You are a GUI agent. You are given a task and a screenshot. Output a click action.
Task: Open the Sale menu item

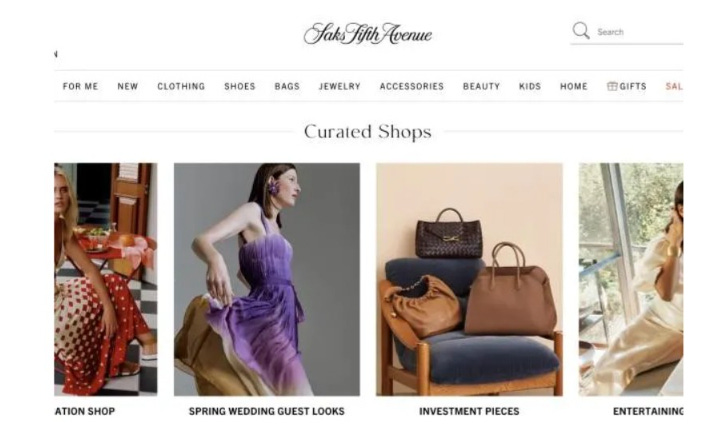674,86
